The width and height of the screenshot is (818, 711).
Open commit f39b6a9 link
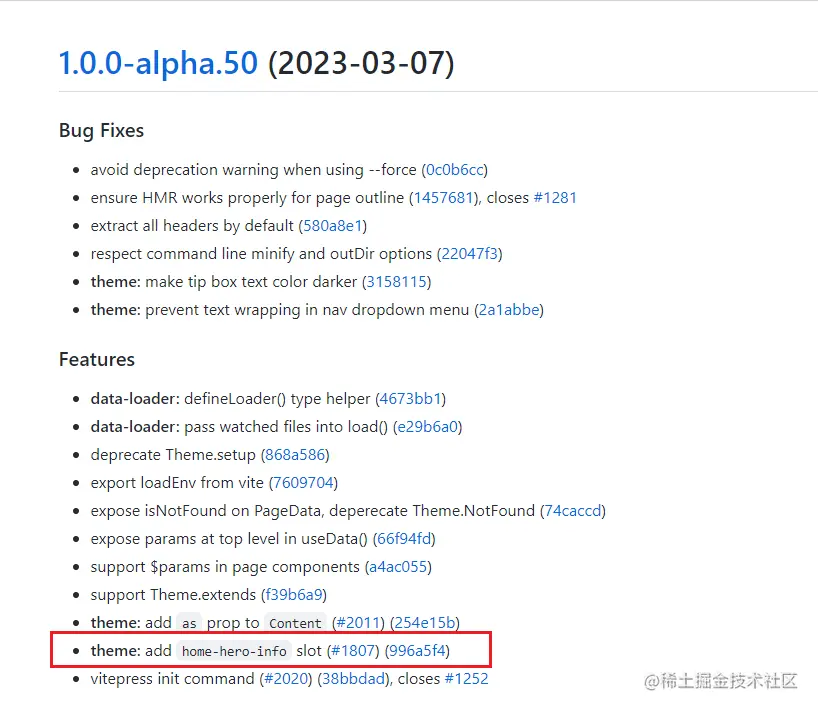coord(294,595)
